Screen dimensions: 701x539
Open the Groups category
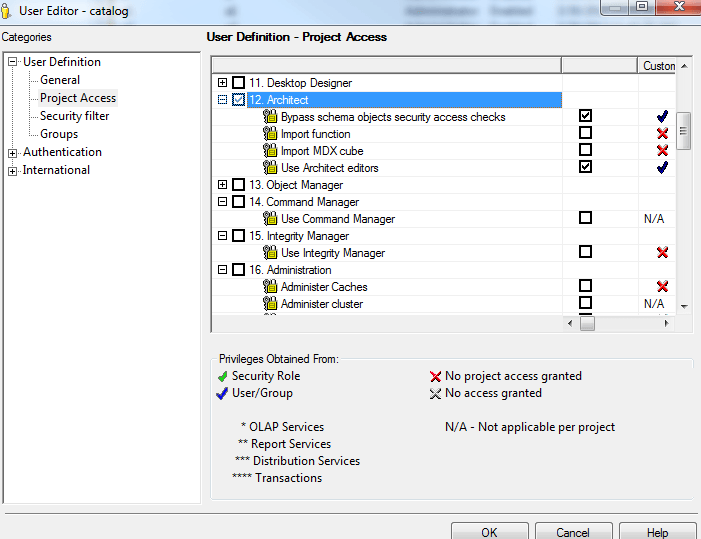coord(59,134)
